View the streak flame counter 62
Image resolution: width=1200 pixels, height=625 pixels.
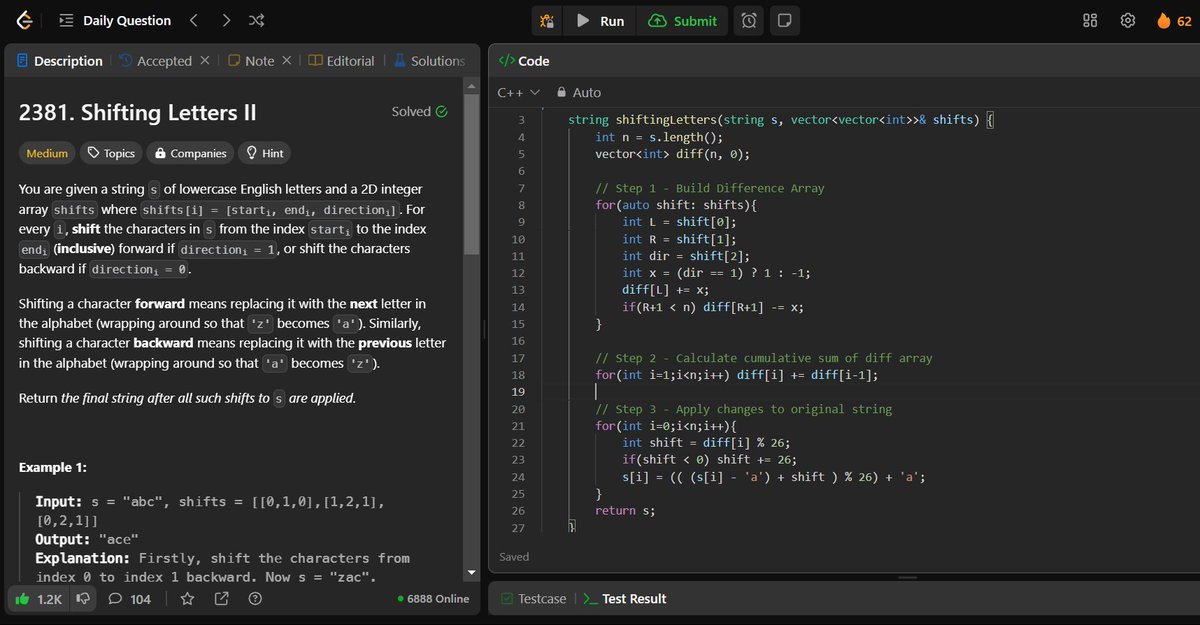click(x=1173, y=21)
